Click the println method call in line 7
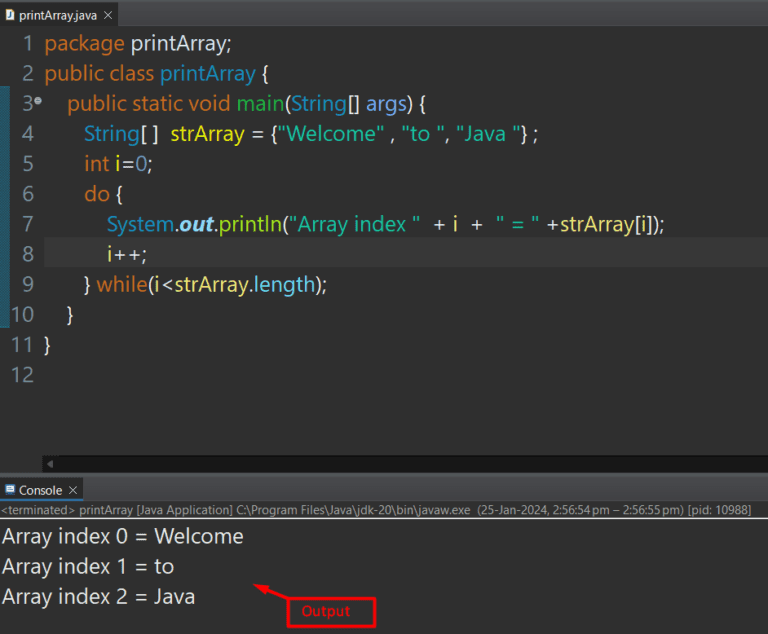This screenshot has height=634, width=768. point(249,224)
